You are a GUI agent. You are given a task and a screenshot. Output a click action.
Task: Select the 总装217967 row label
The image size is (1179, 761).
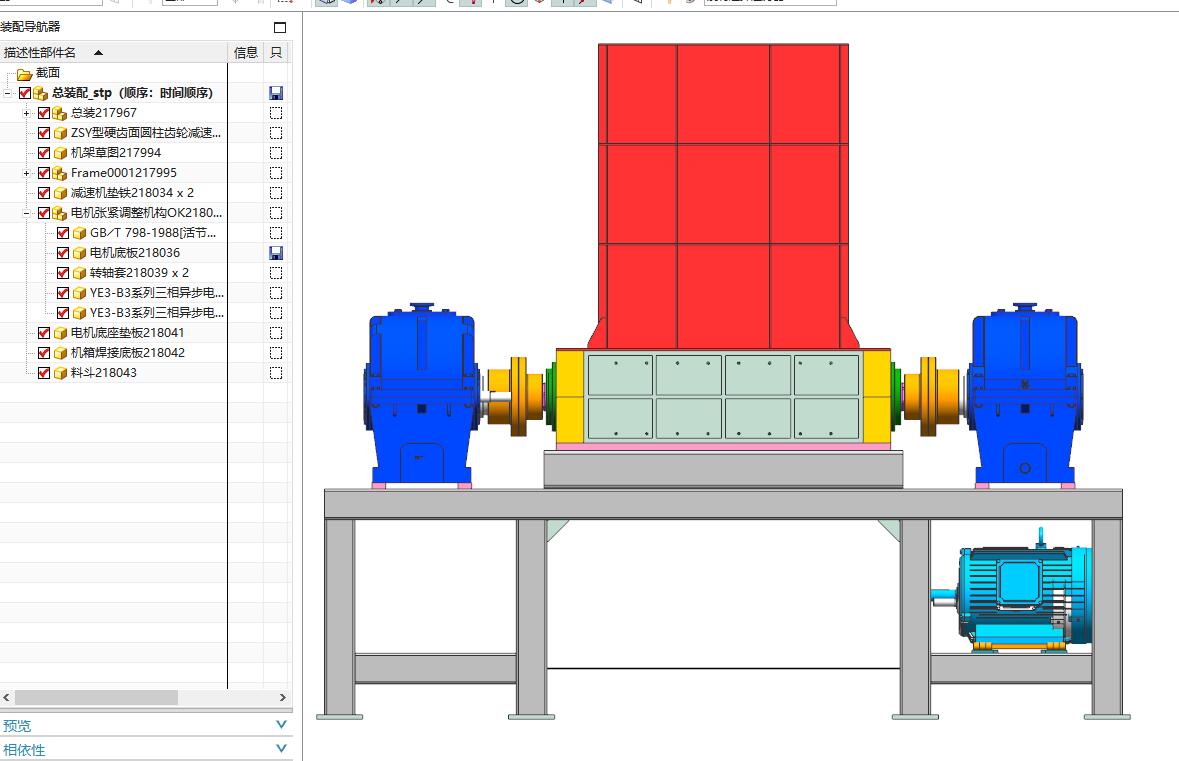pos(104,113)
